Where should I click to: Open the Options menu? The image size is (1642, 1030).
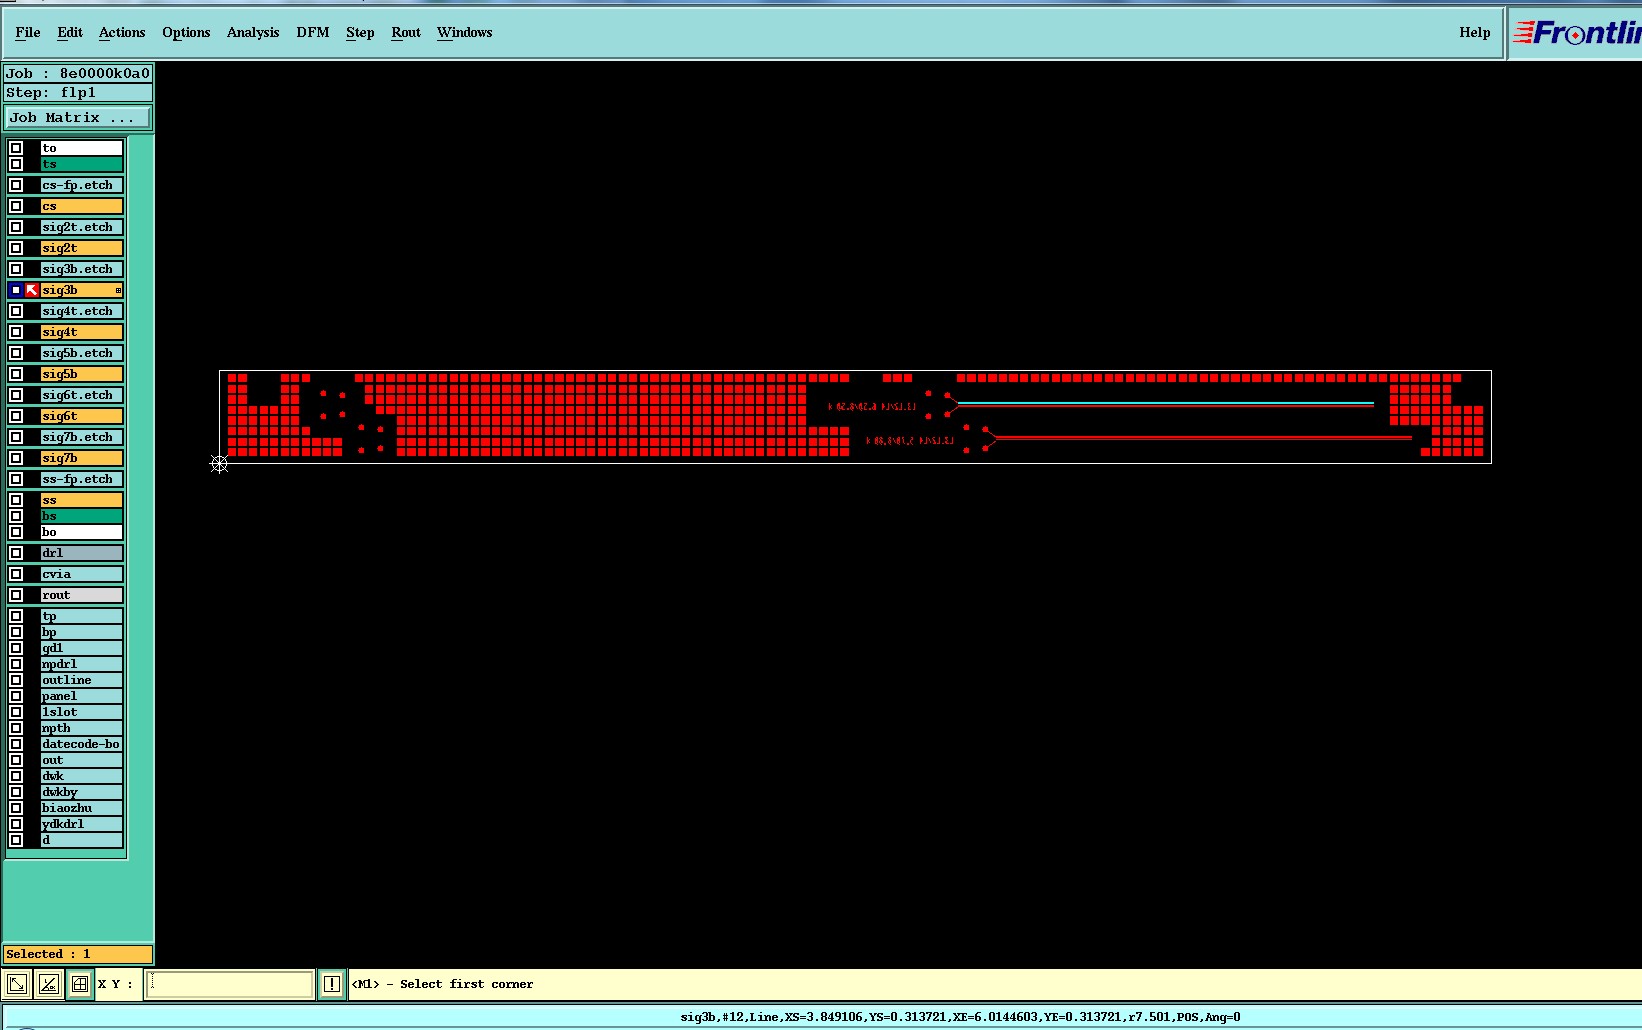click(186, 32)
